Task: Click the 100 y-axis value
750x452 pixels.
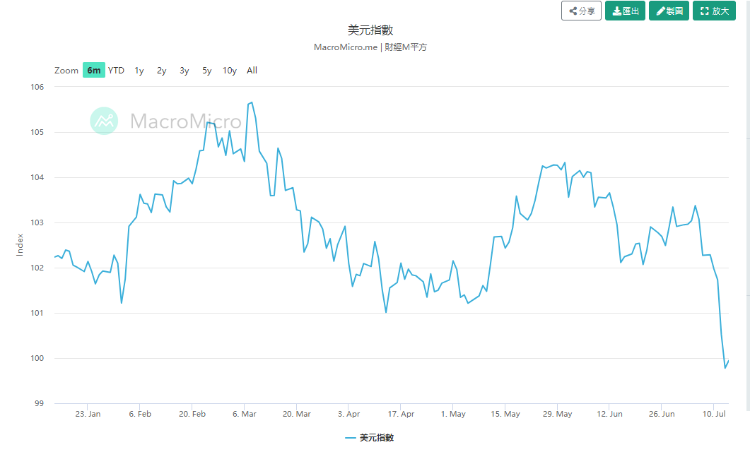Action: click(x=37, y=358)
